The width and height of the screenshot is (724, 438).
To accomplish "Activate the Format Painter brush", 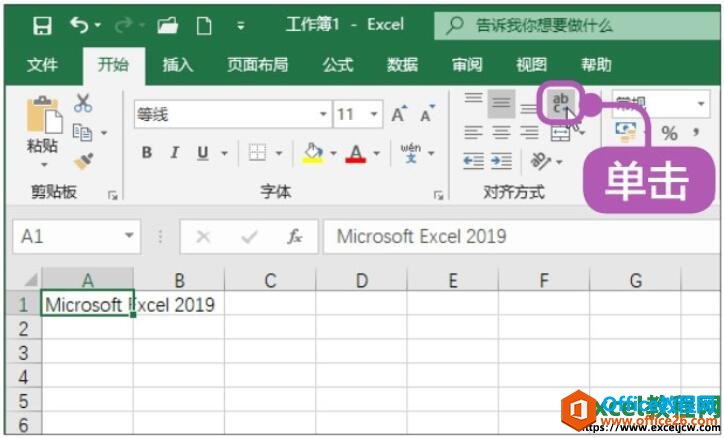I will point(84,161).
